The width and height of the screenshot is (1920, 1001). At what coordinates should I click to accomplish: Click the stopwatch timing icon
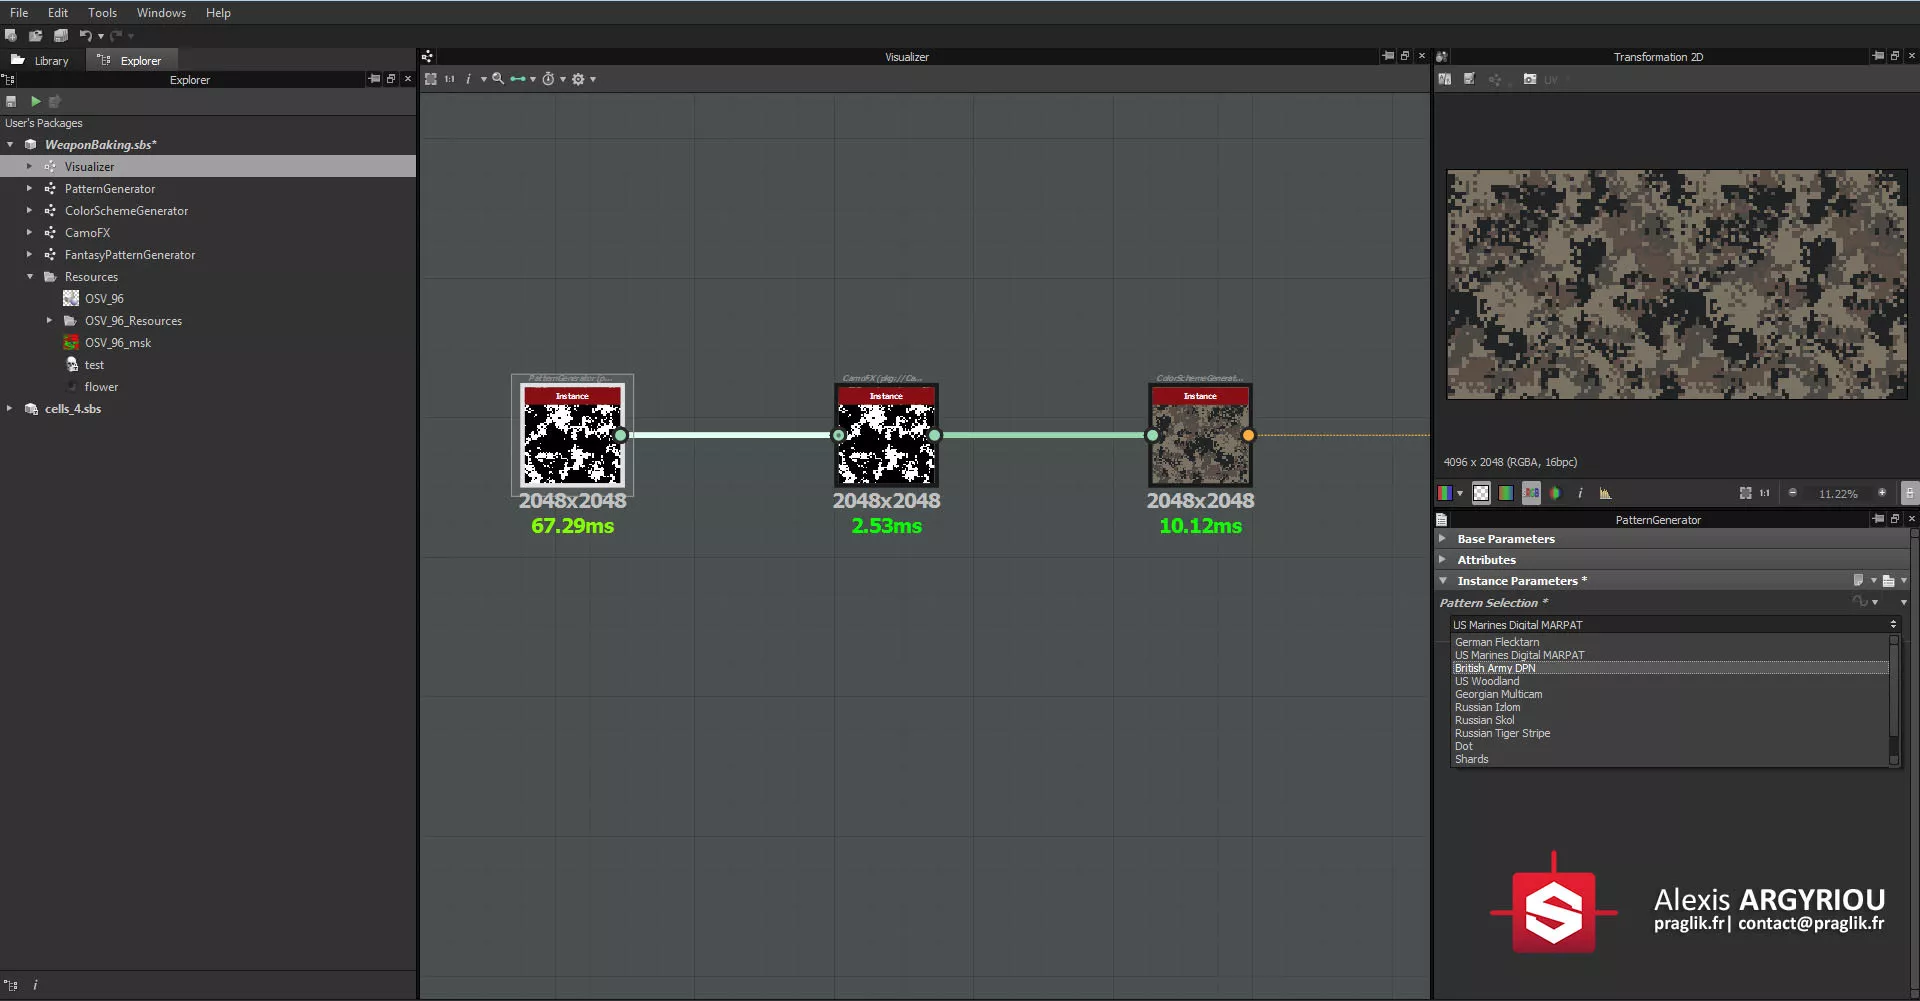[x=548, y=79]
